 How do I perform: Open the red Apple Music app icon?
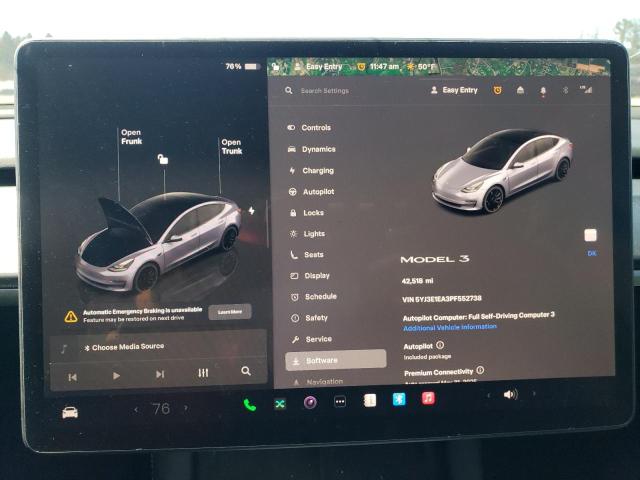coord(428,398)
